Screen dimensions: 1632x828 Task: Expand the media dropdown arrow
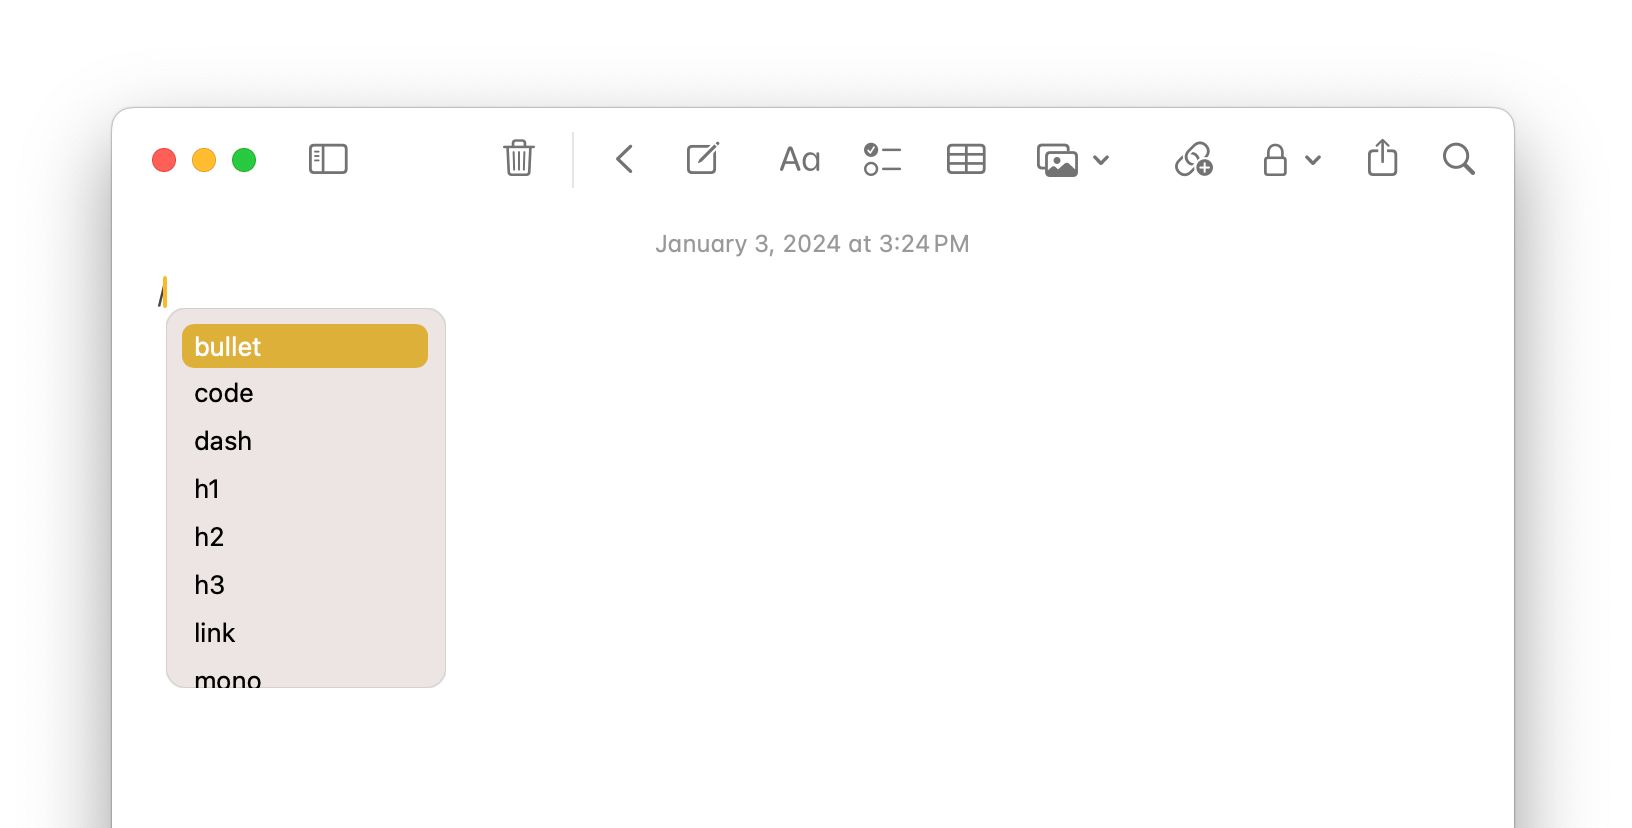tap(1101, 160)
